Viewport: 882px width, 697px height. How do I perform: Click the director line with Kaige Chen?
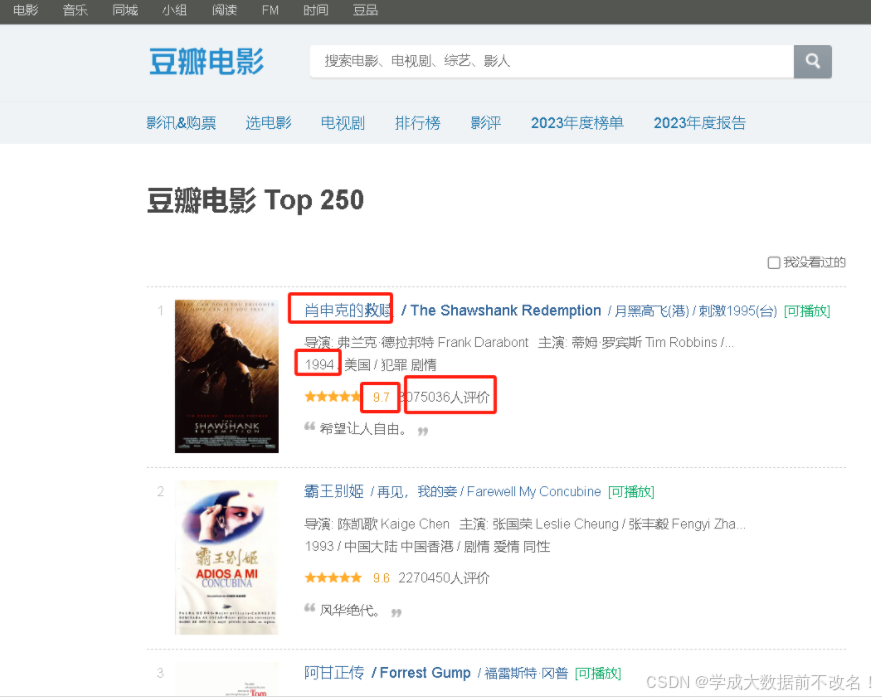pyautogui.click(x=525, y=524)
